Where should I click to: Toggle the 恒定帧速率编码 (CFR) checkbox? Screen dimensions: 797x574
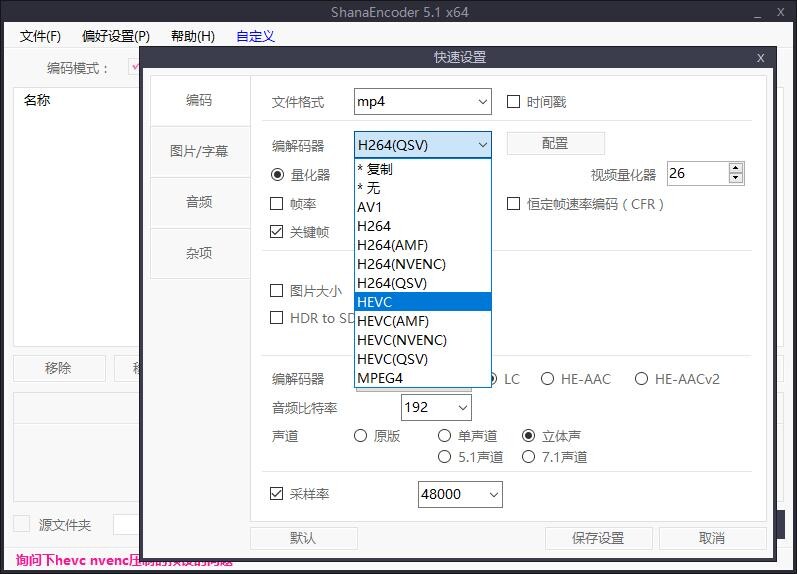point(514,204)
